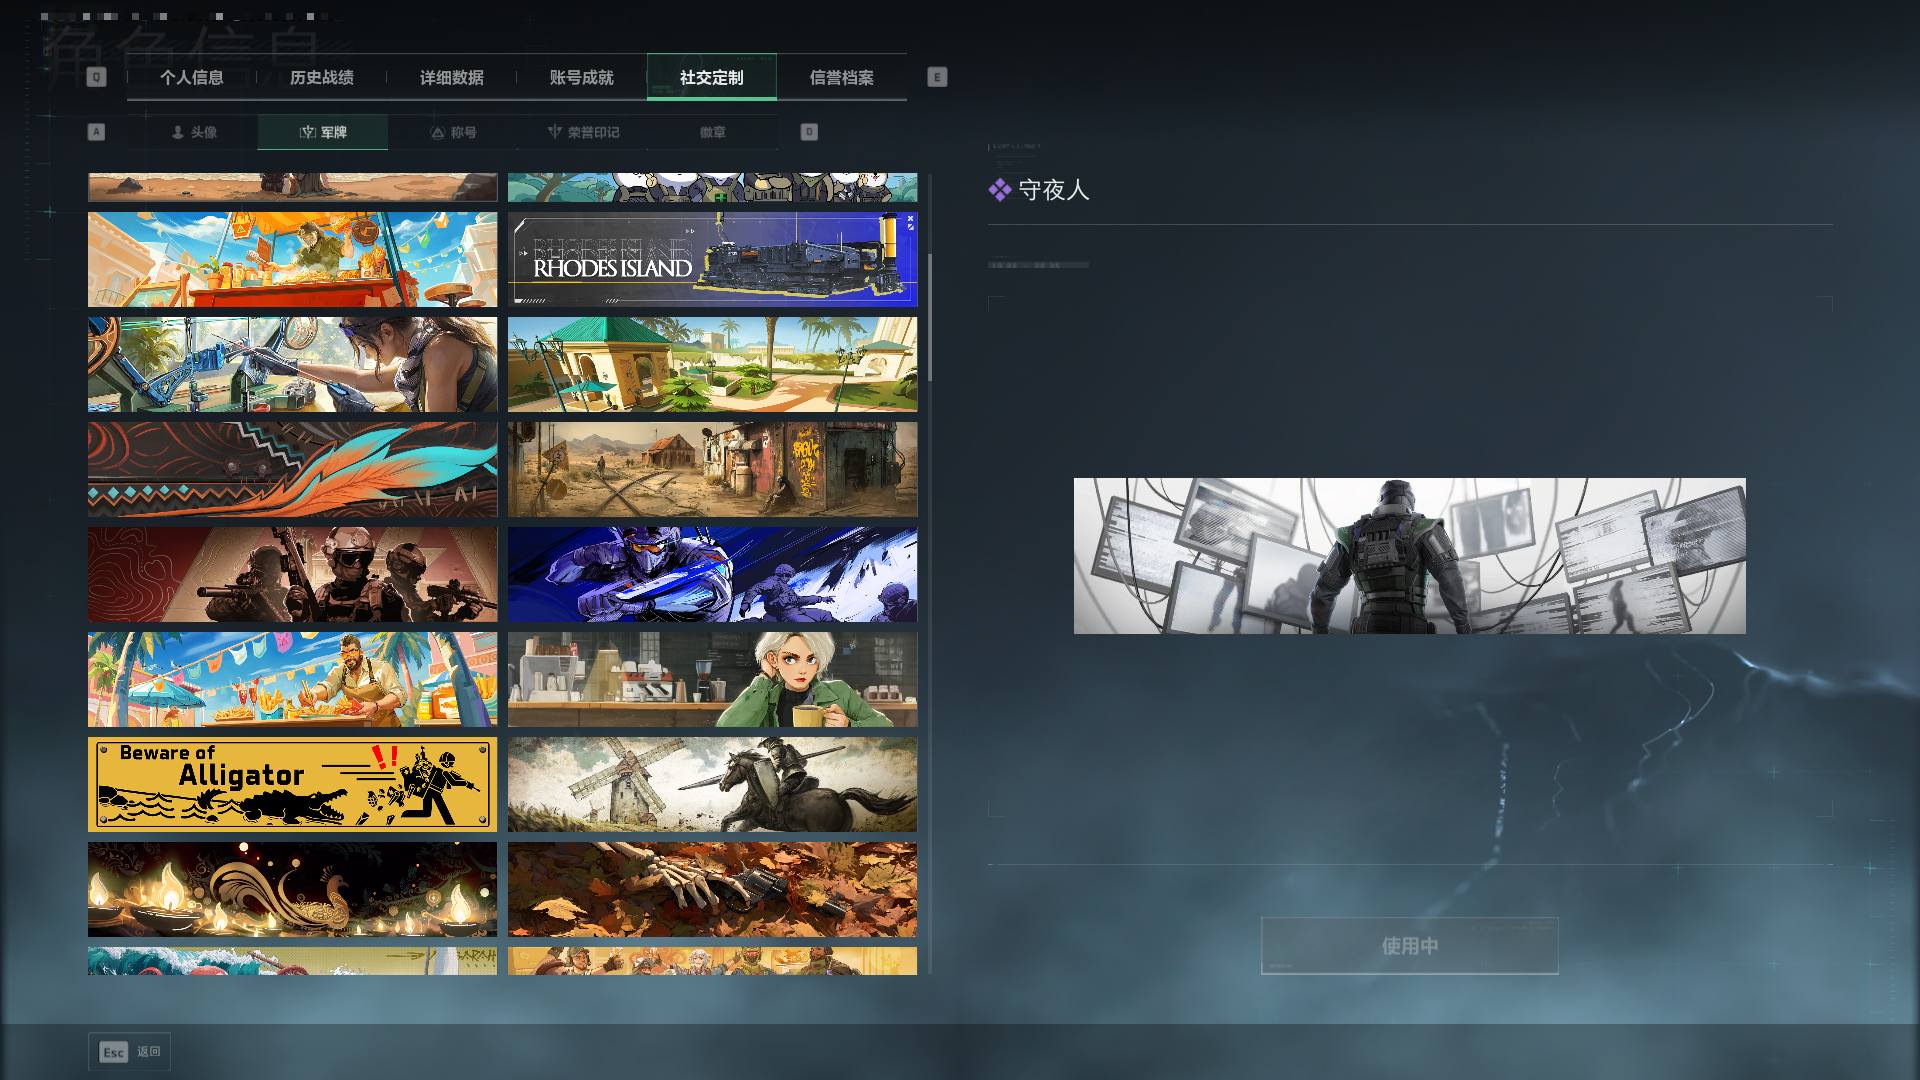Click the 使用中 button
This screenshot has height=1080, width=1920.
point(1410,946)
